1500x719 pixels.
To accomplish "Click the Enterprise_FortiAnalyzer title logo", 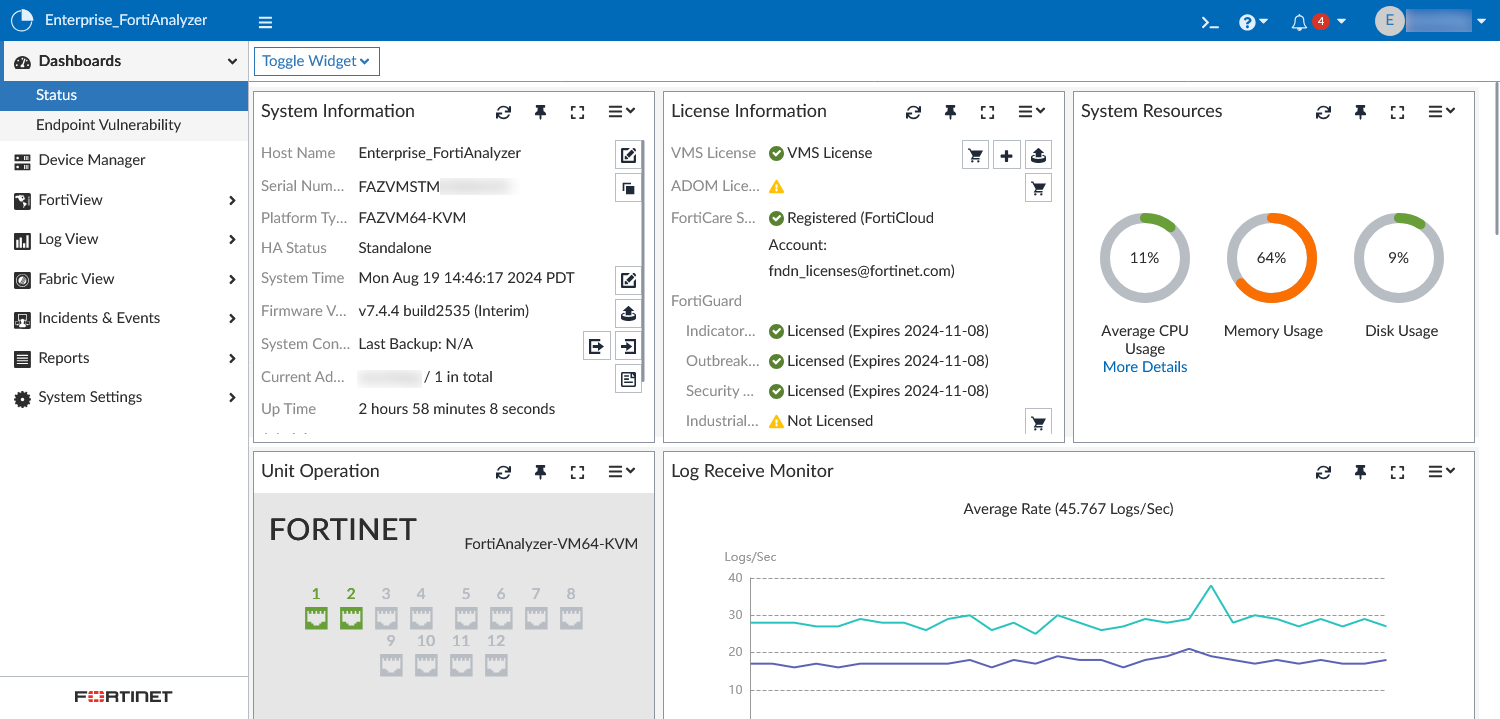I will pyautogui.click(x=22, y=21).
